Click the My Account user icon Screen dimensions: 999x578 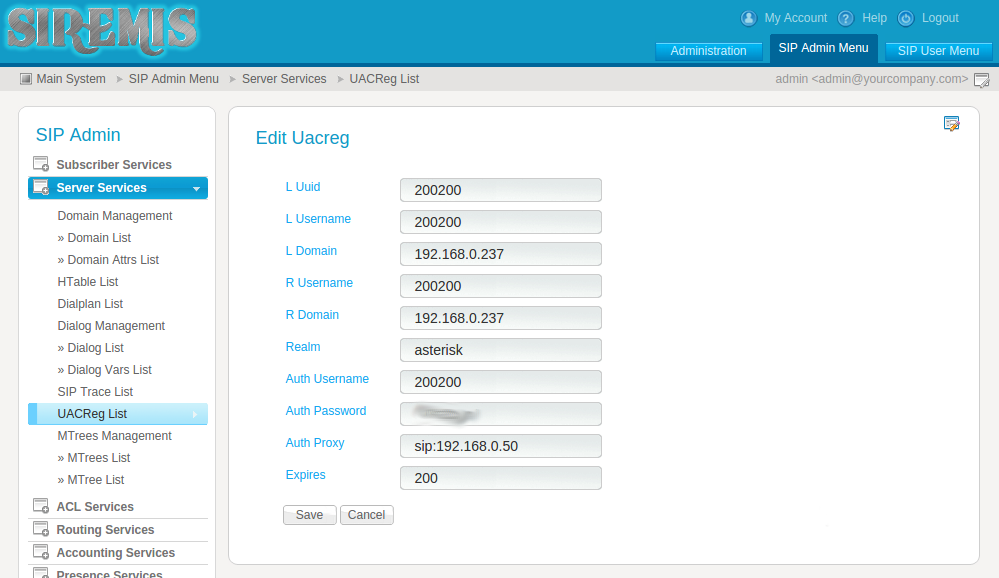coord(749,18)
